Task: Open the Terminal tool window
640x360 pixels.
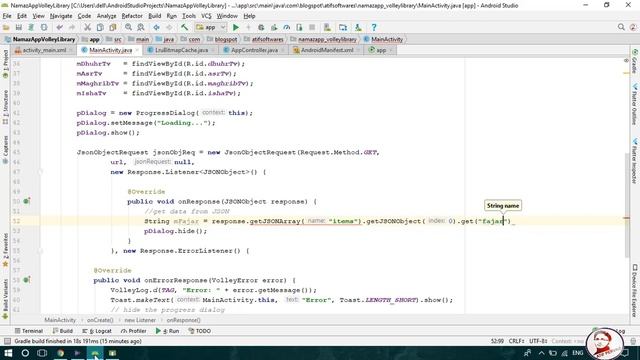Action: (29, 331)
